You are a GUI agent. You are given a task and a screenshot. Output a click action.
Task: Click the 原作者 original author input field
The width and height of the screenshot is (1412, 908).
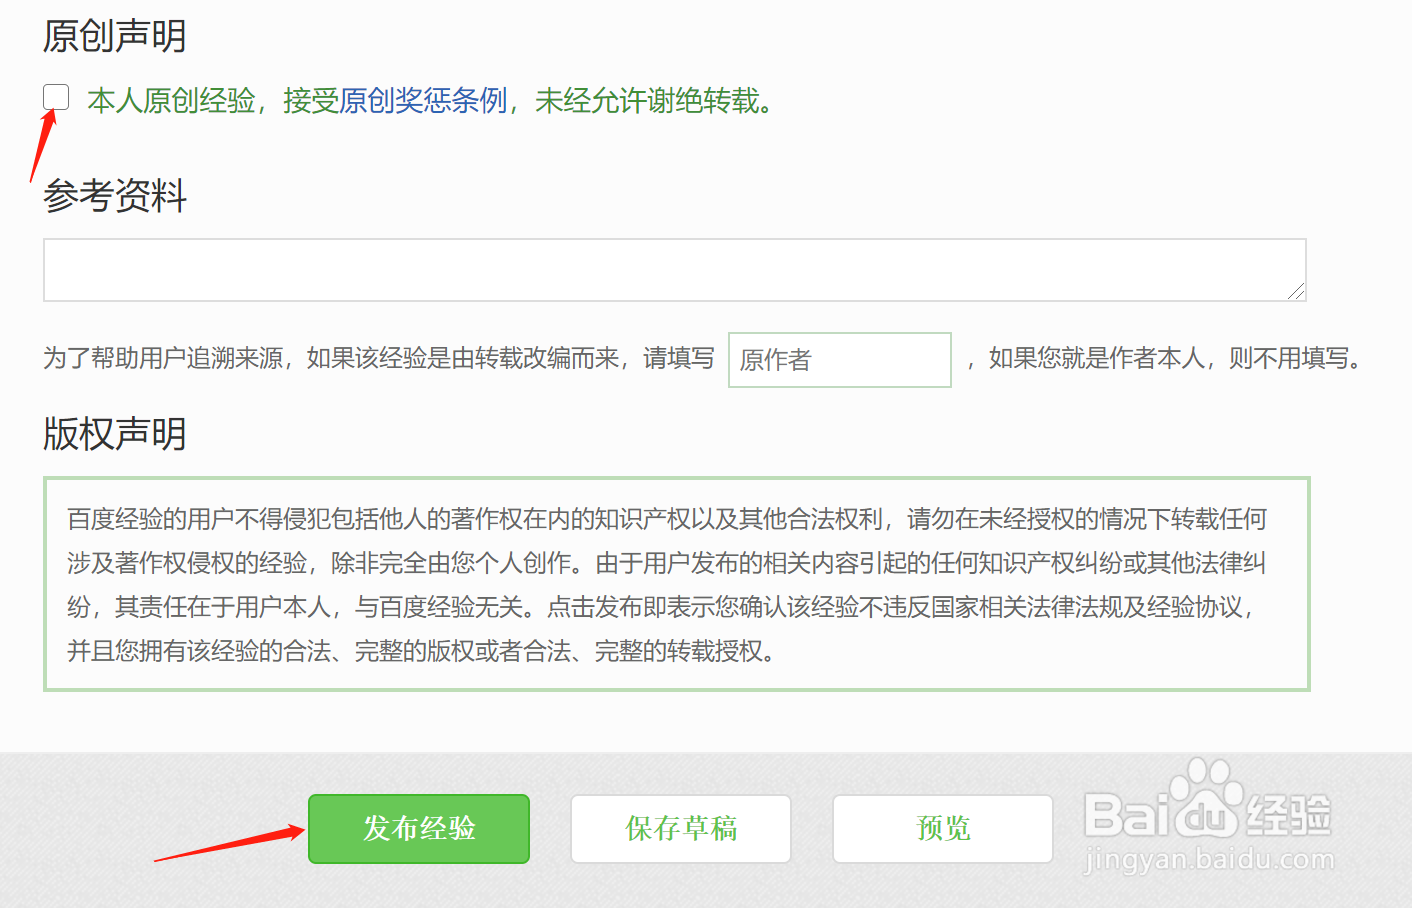[x=839, y=360]
